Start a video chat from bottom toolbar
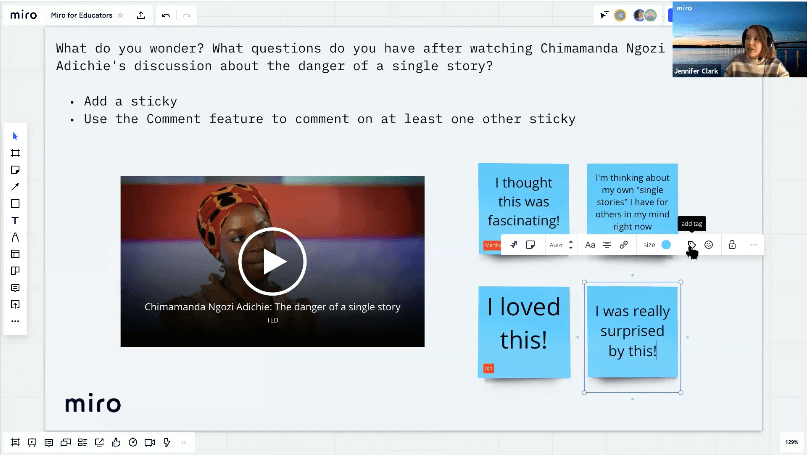Screen dimensions: 807x455 150,442
